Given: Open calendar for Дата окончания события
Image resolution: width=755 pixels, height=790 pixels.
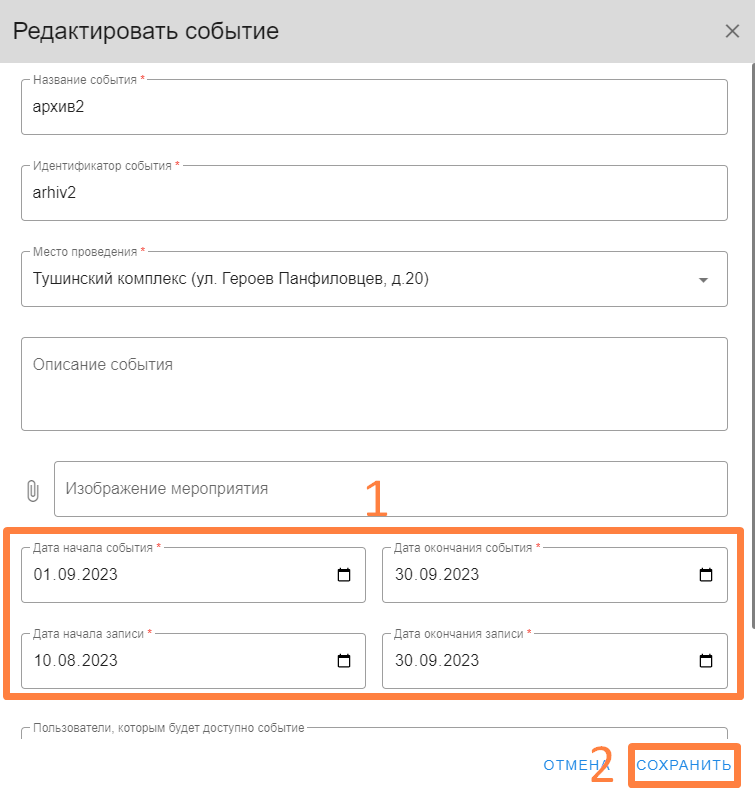Looking at the screenshot, I should pos(706,574).
